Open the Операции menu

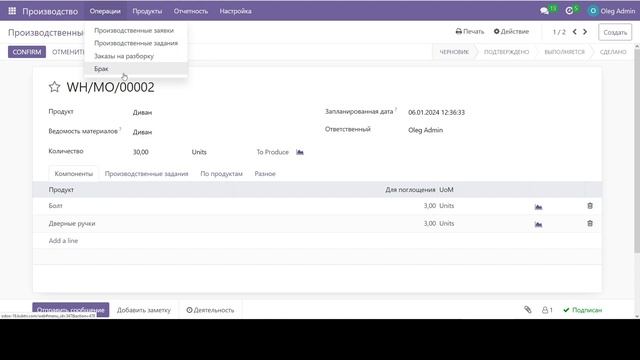(105, 11)
